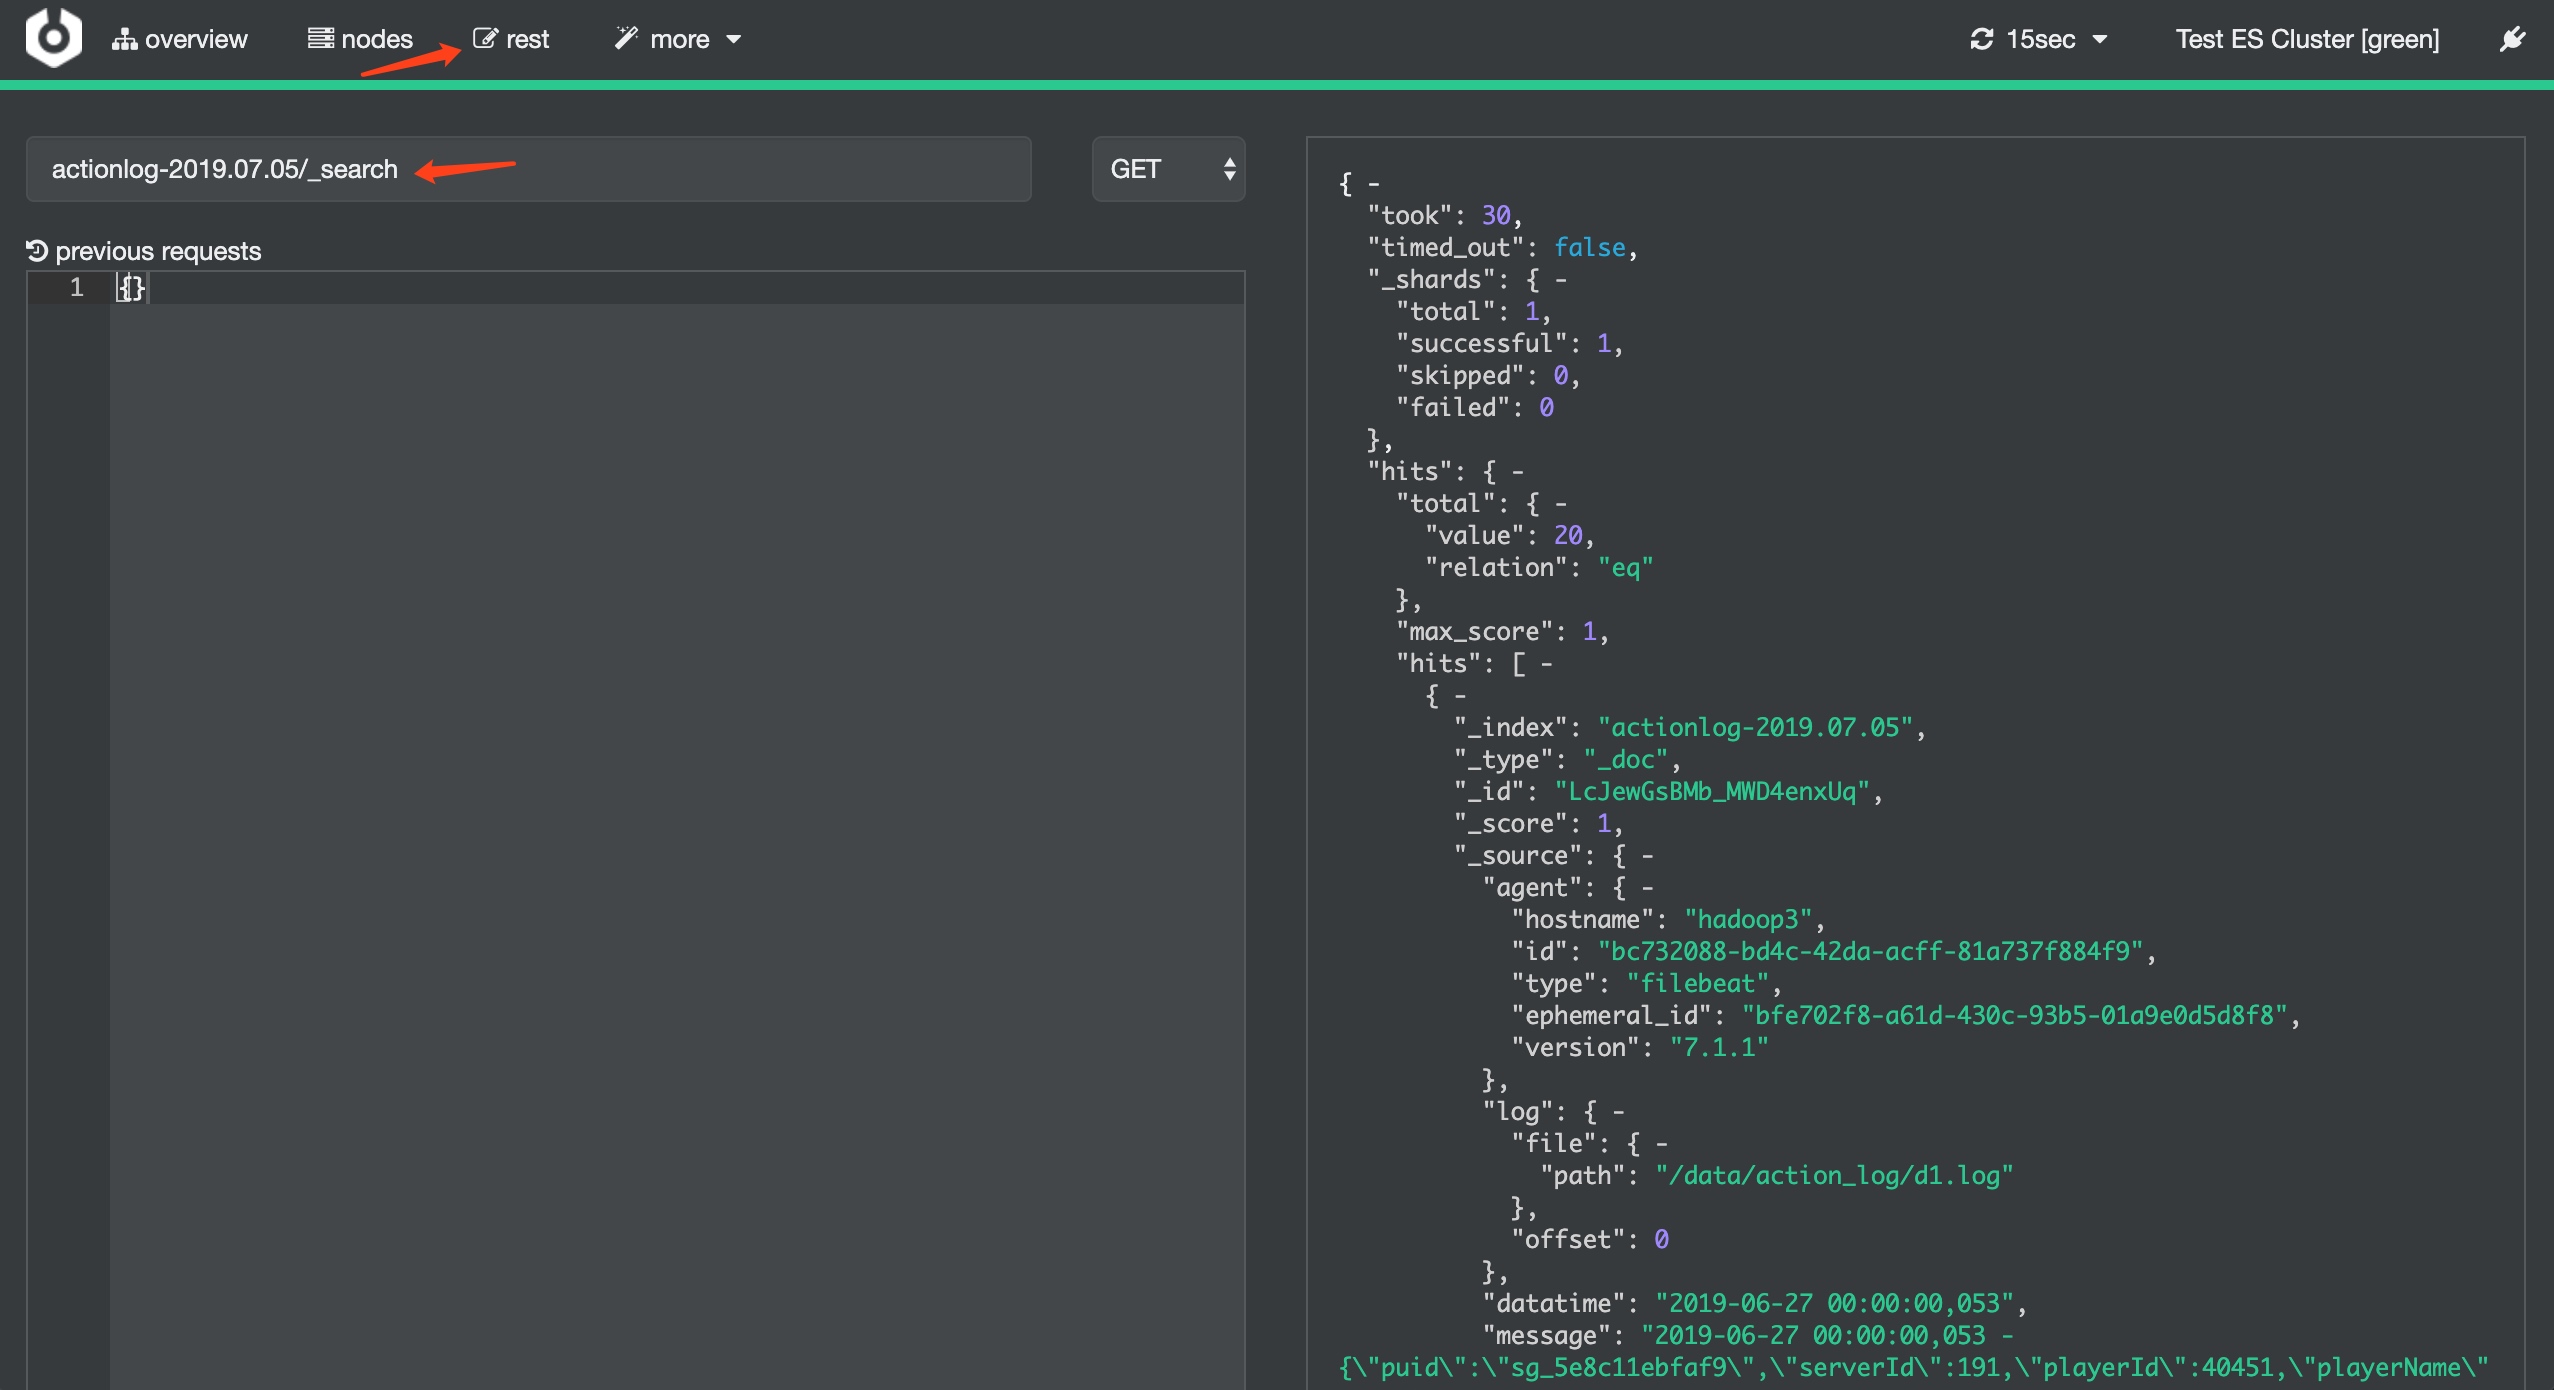The image size is (2554, 1390).
Task: Focus the actionlog-2019.07.05/_search path field
Action: pyautogui.click(x=528, y=169)
